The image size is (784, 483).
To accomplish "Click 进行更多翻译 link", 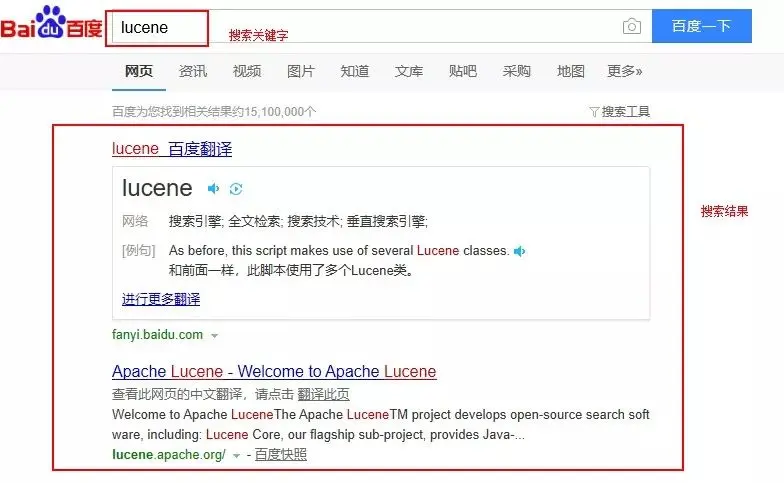I will (161, 299).
